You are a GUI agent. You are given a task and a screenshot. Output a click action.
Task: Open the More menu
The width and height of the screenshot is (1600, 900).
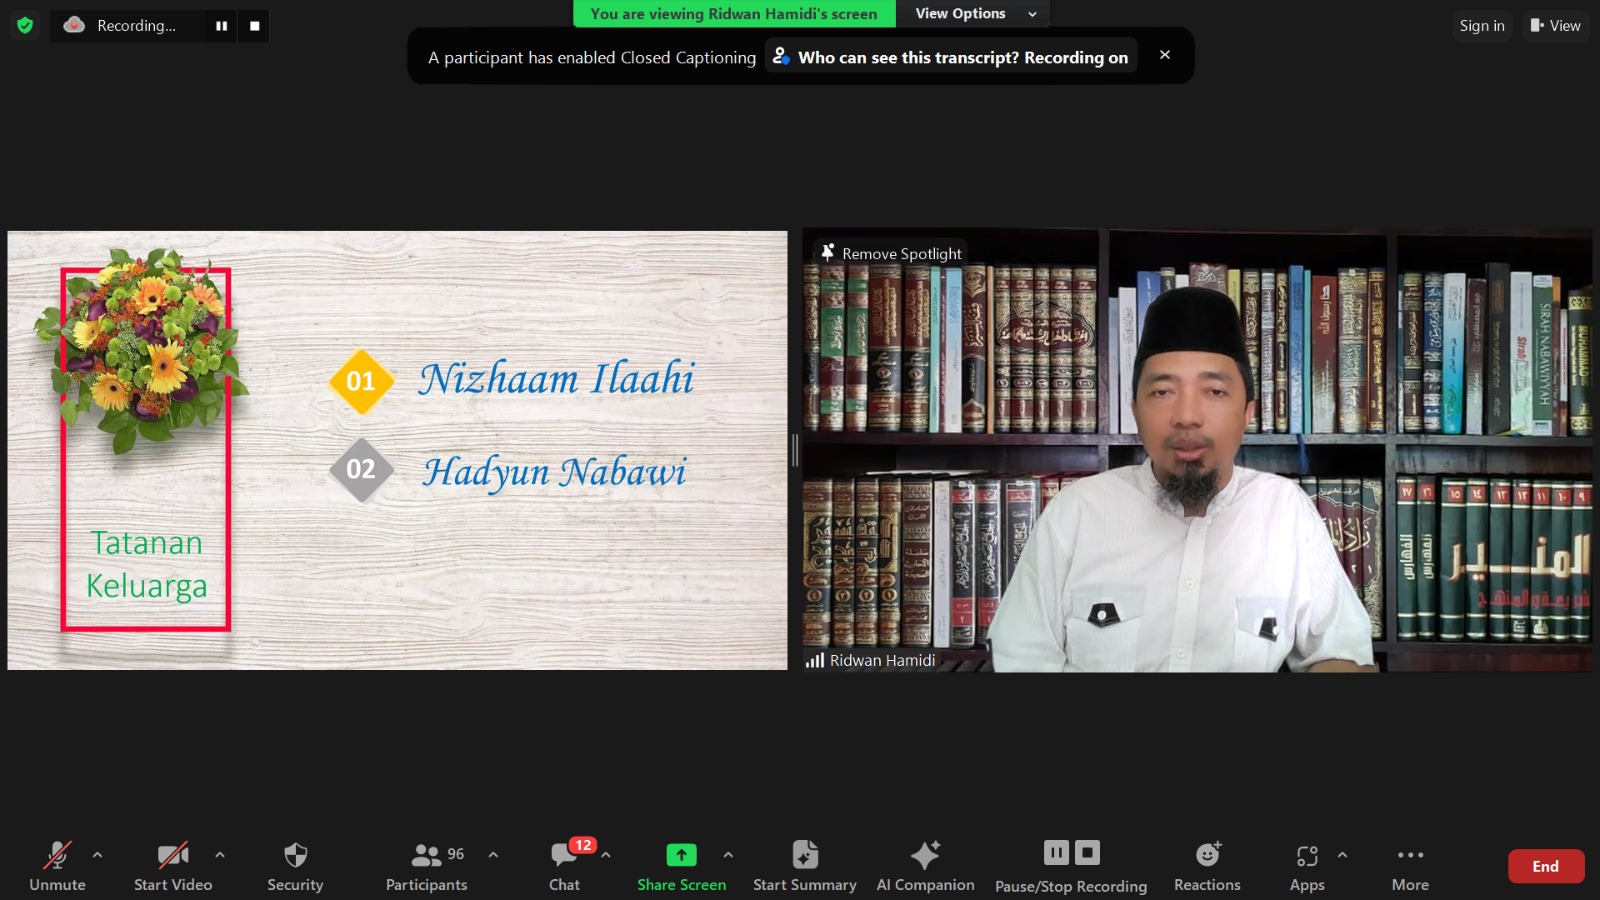(1410, 866)
